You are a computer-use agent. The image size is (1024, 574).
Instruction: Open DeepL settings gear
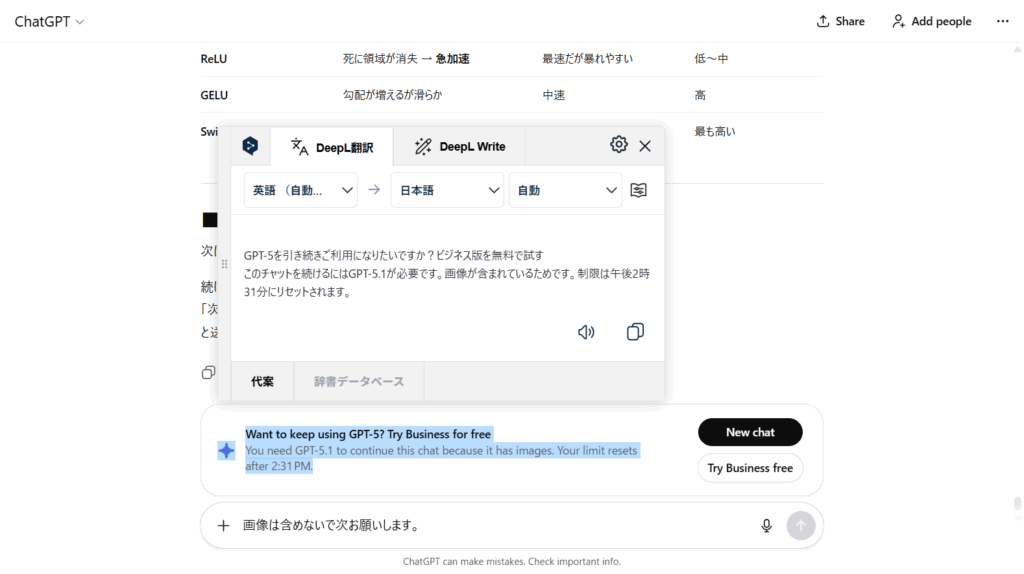(618, 145)
